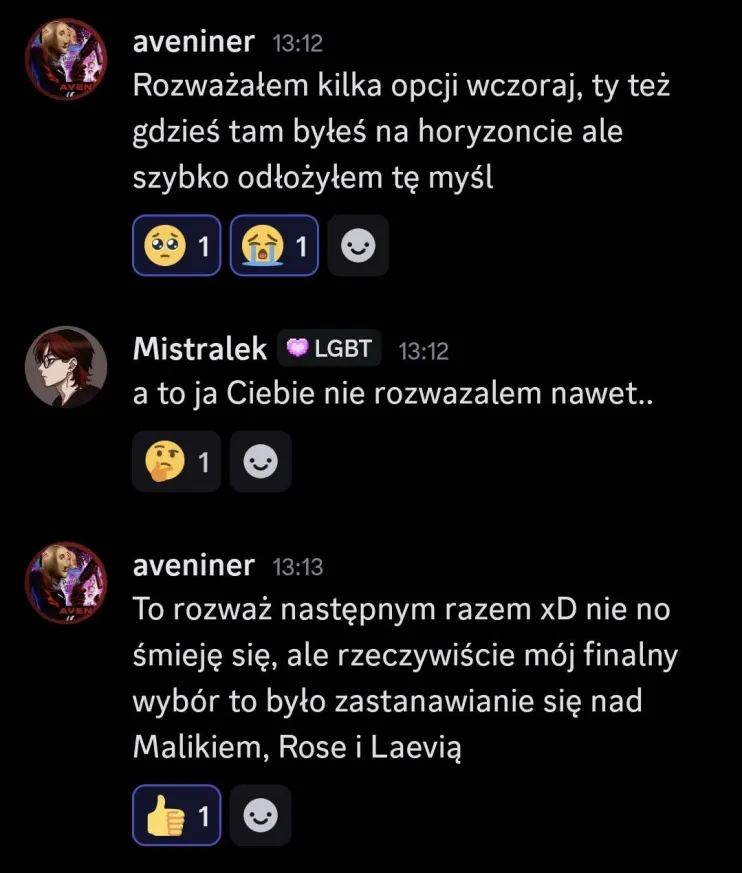Toggle the thumbs up emoji reaction
This screenshot has width=742, height=873.
point(175,815)
